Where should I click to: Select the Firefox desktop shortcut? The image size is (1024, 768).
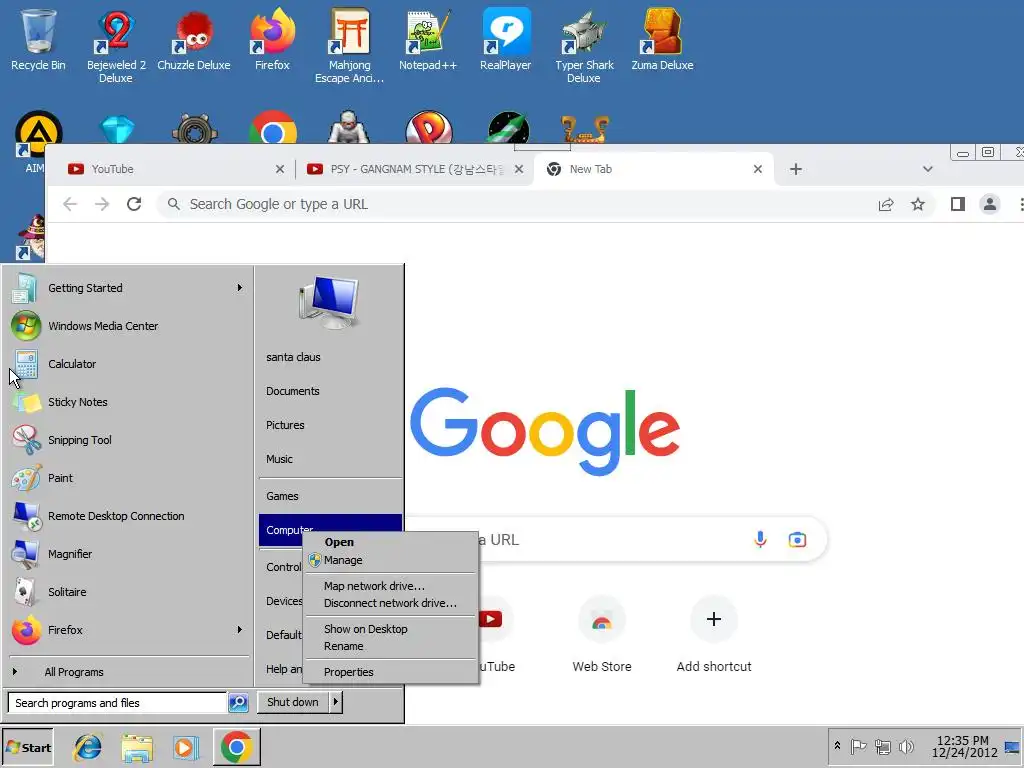272,40
